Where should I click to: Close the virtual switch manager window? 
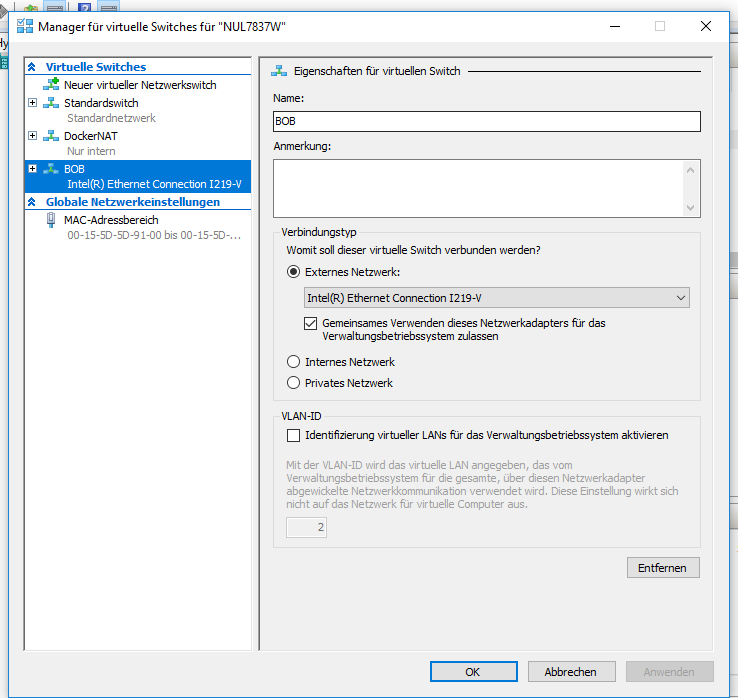click(x=706, y=26)
